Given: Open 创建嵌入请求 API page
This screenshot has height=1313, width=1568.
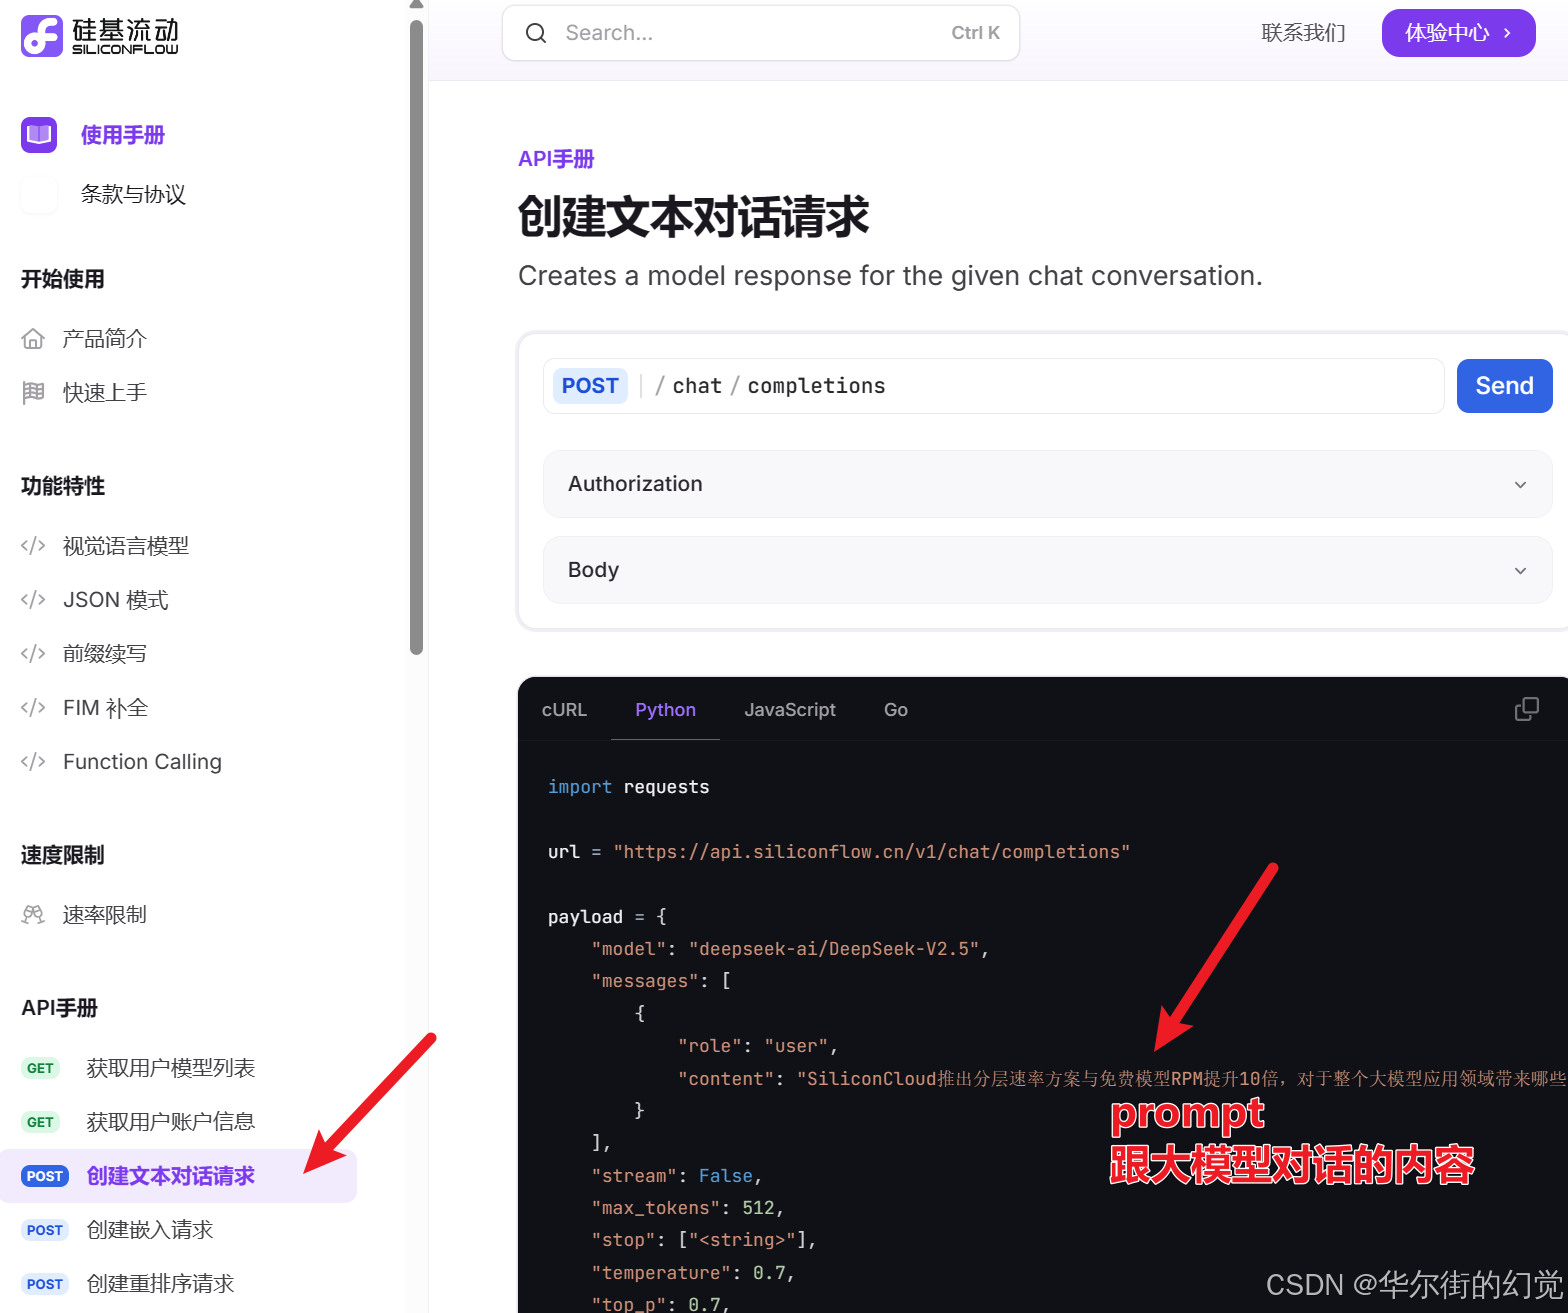Looking at the screenshot, I should coord(149,1230).
